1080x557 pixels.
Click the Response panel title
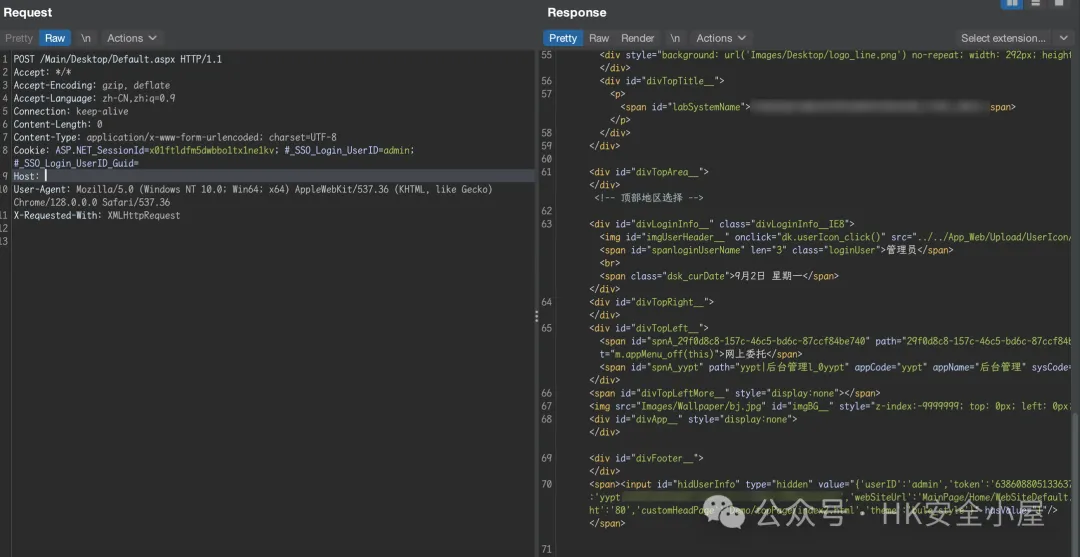tap(577, 12)
